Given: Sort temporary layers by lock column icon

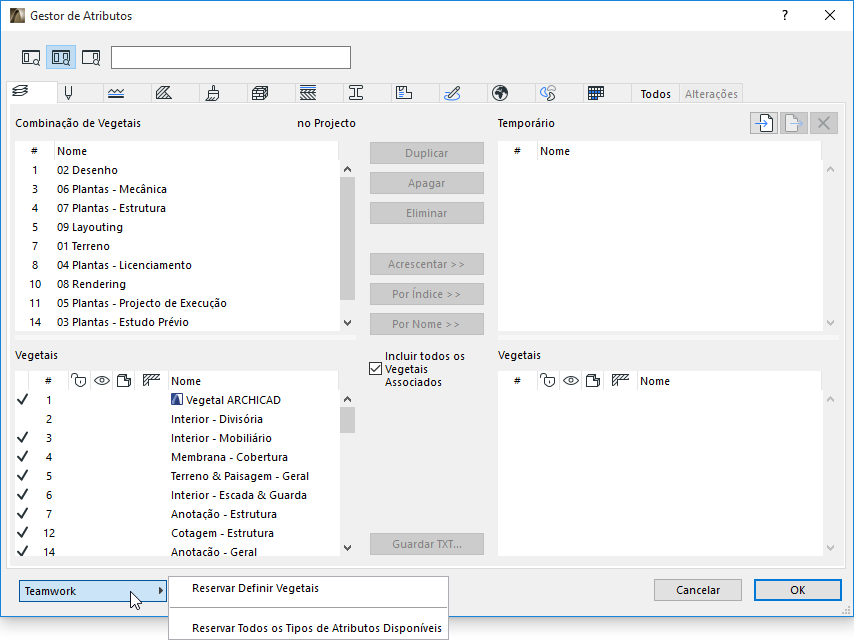Looking at the screenshot, I should pos(548,381).
